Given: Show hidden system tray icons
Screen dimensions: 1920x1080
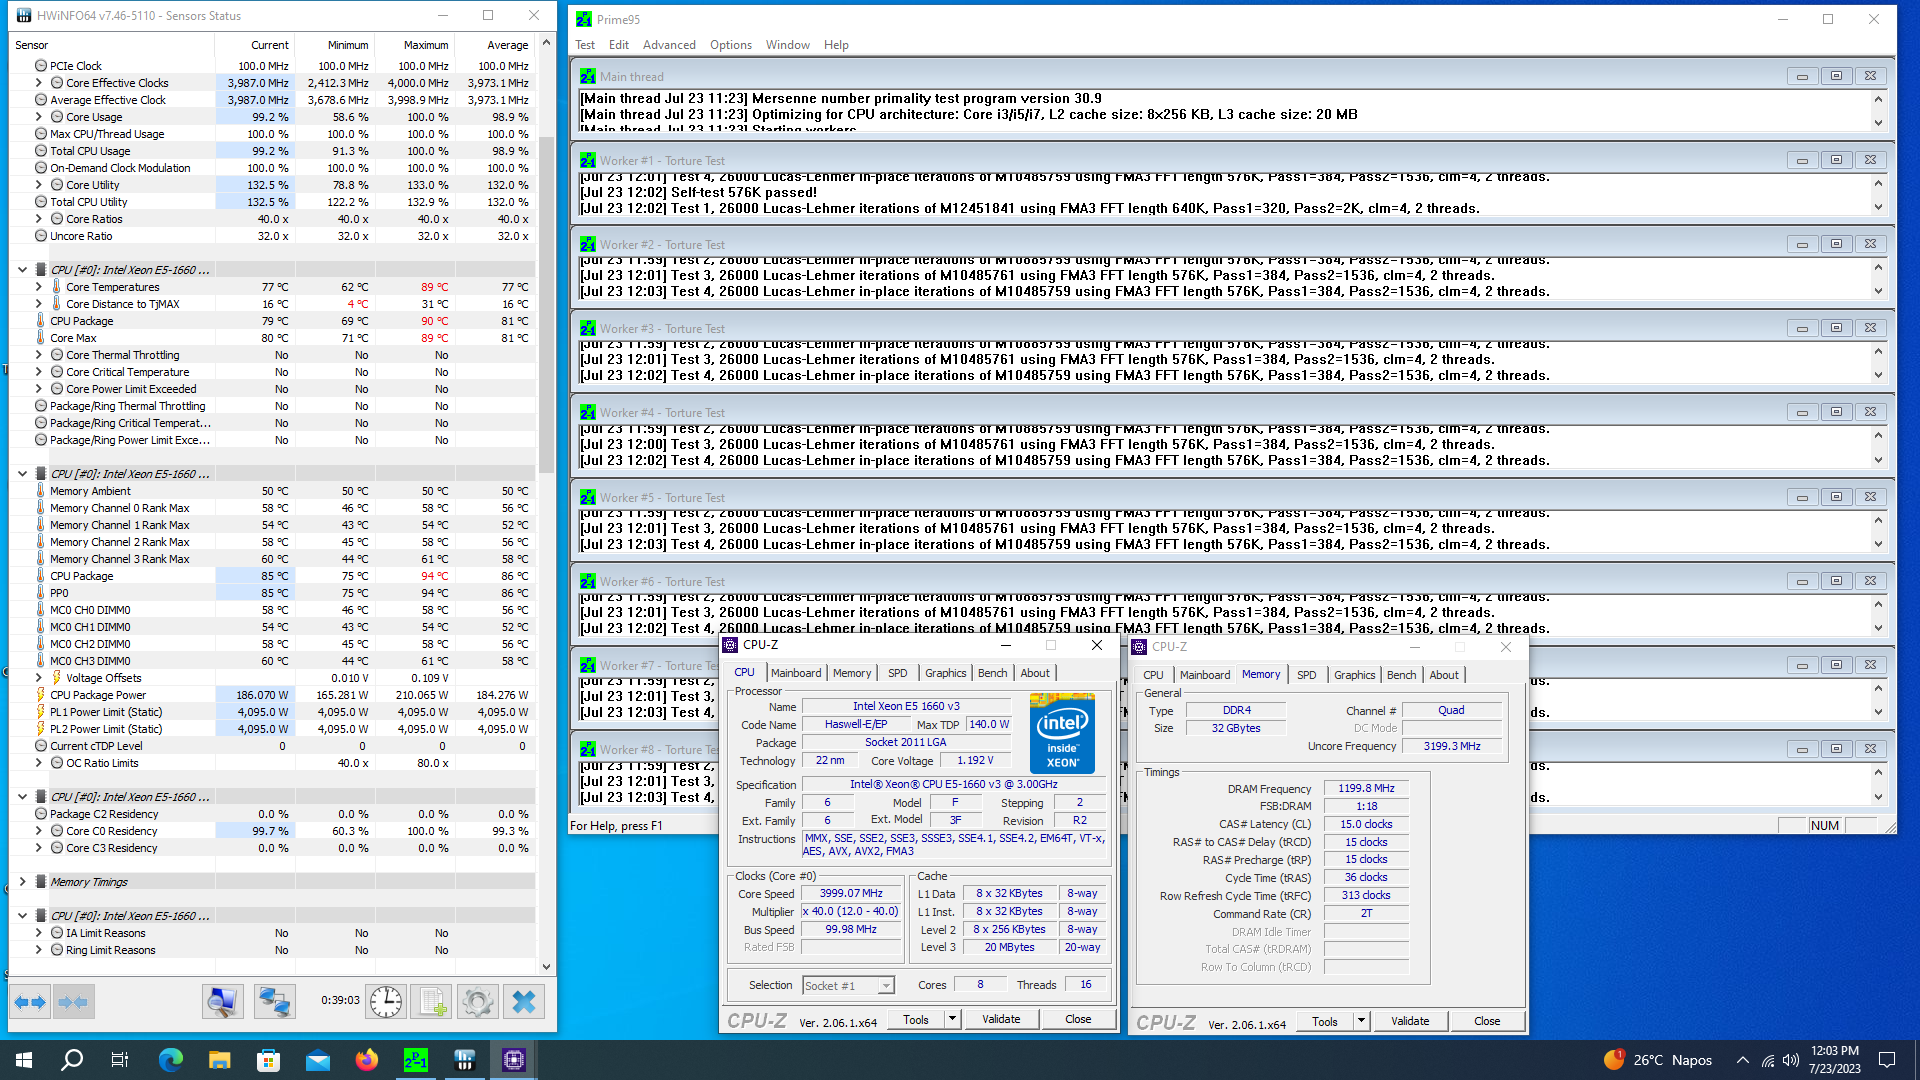Looking at the screenshot, I should [x=1743, y=1060].
